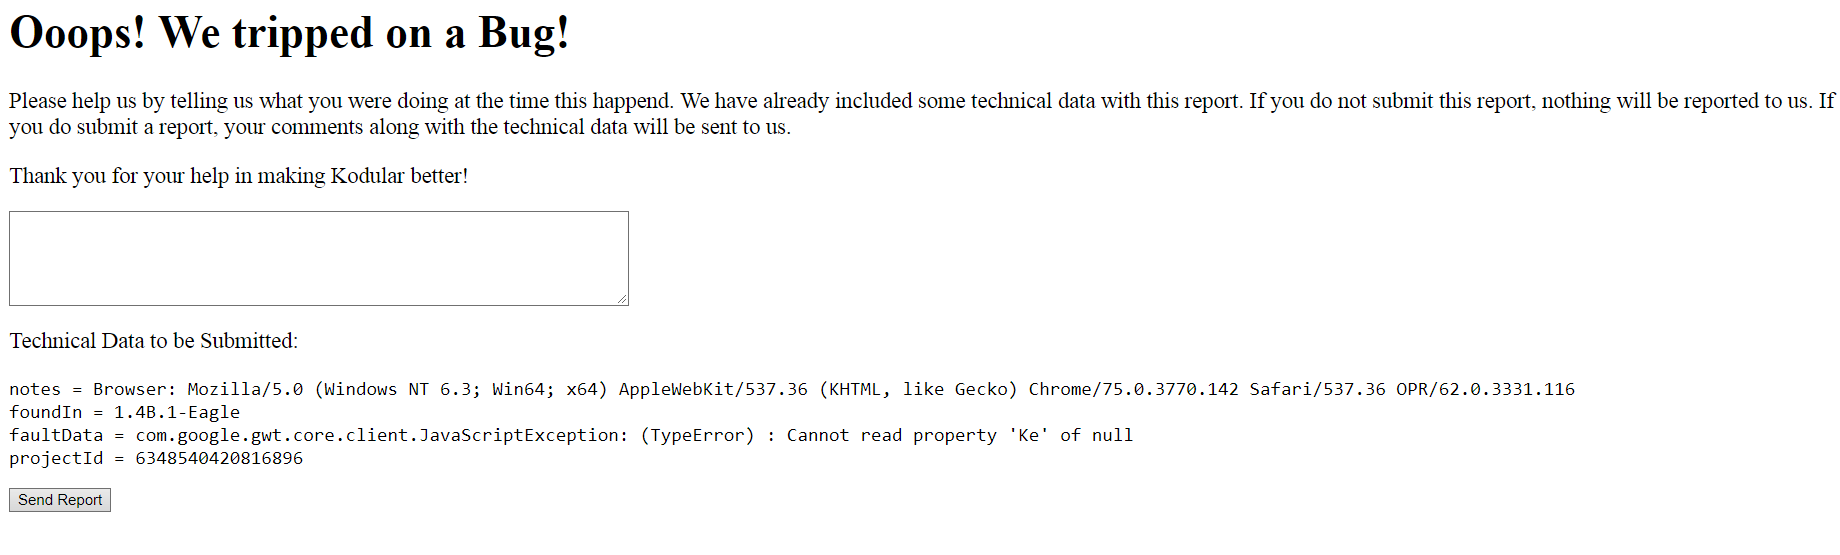Click the "Chrome/75.0.3770.142" browser string
Viewport: 1840px width, 555px height.
pos(1133,389)
